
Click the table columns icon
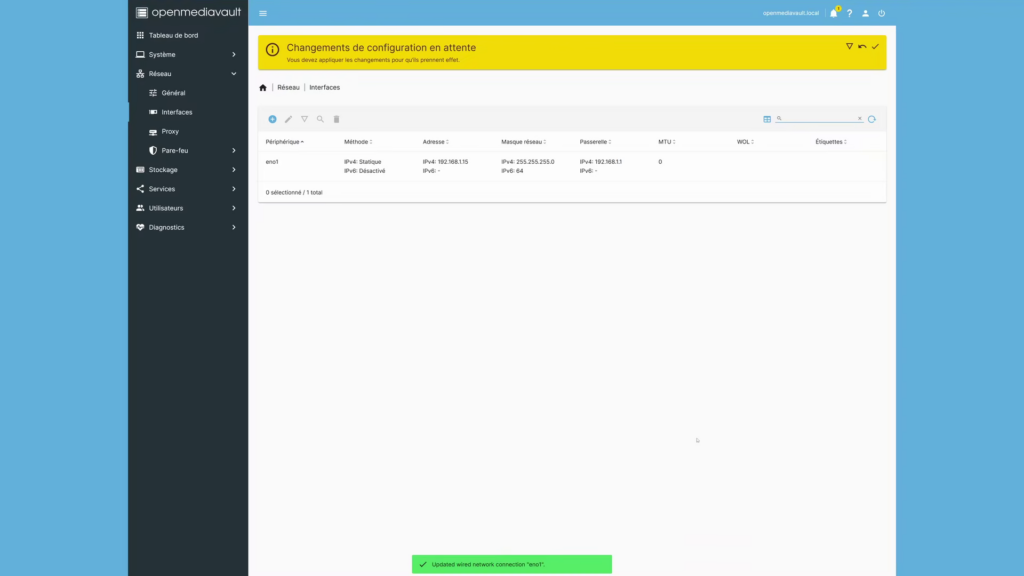point(767,119)
